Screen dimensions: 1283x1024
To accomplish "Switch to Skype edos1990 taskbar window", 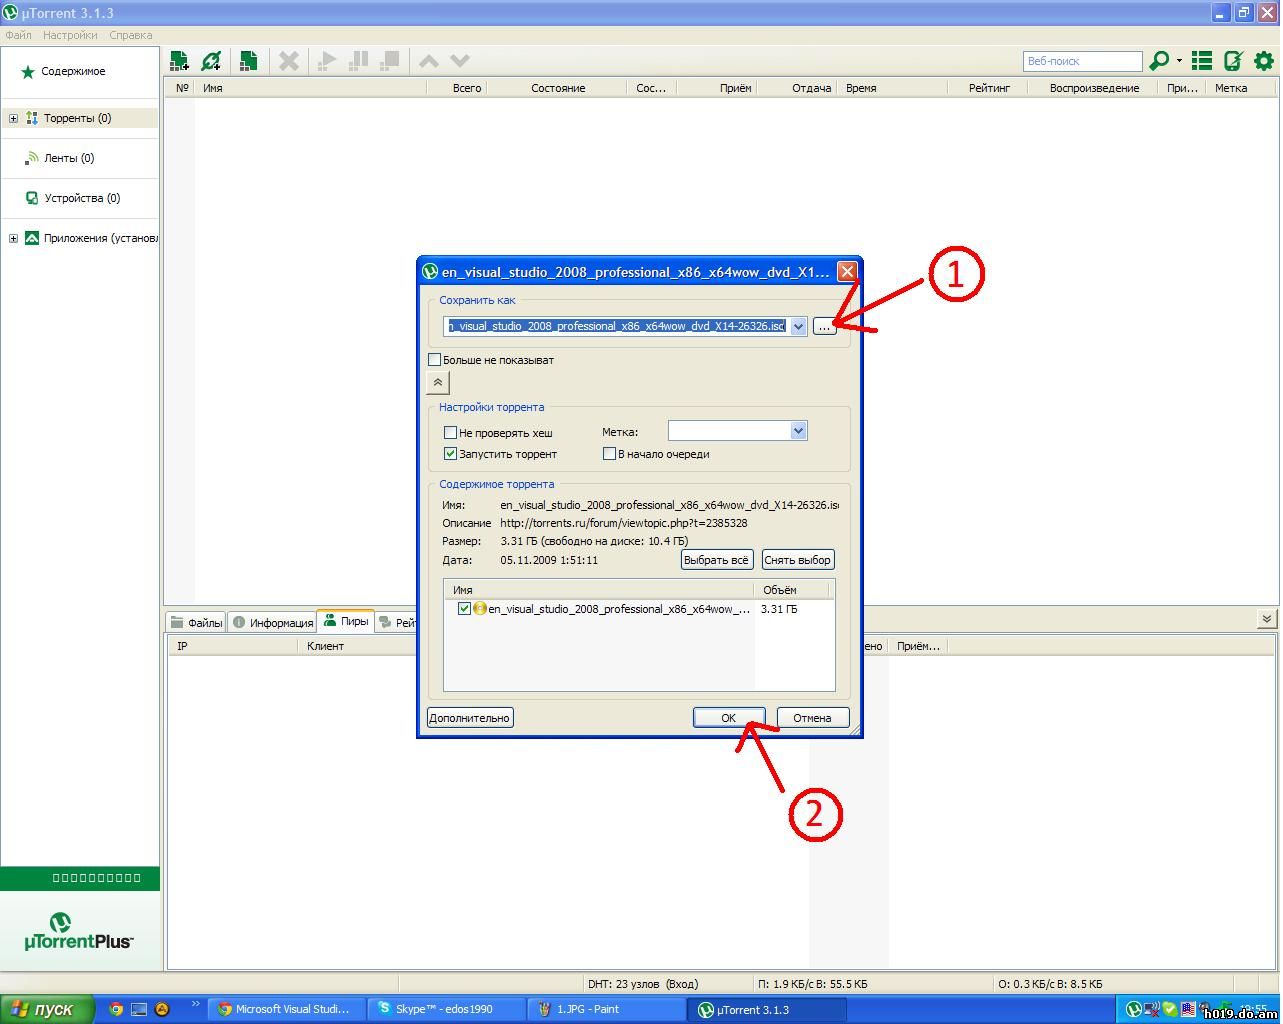I will click(445, 1009).
